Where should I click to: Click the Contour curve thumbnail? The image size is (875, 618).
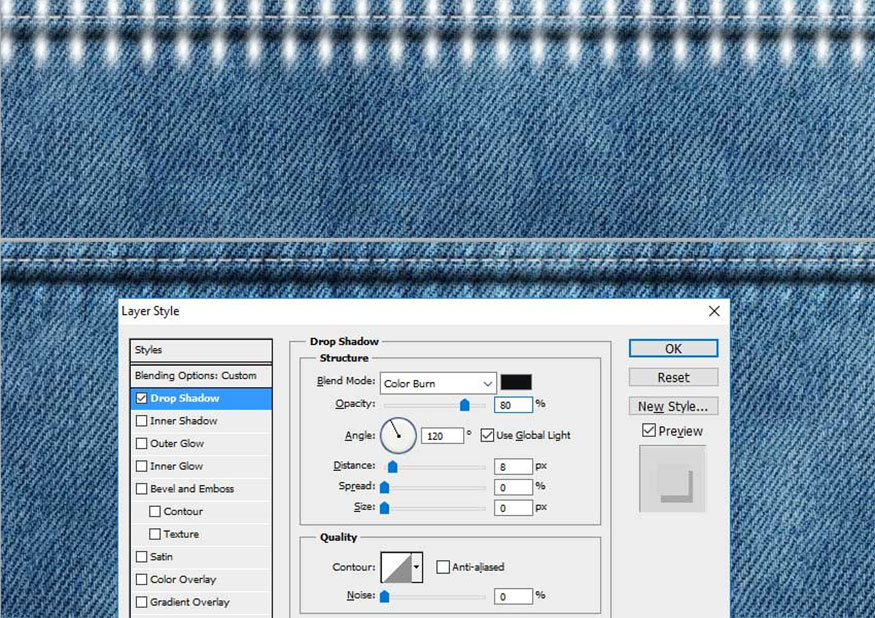(396, 567)
